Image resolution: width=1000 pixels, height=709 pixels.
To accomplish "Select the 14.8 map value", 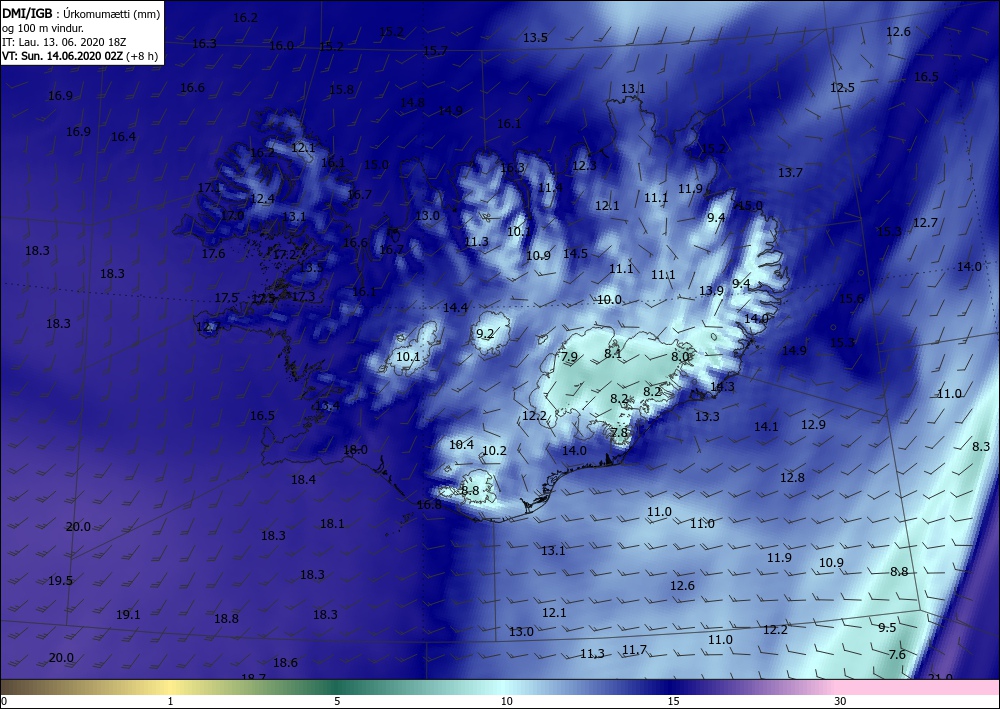I will click(x=413, y=103).
